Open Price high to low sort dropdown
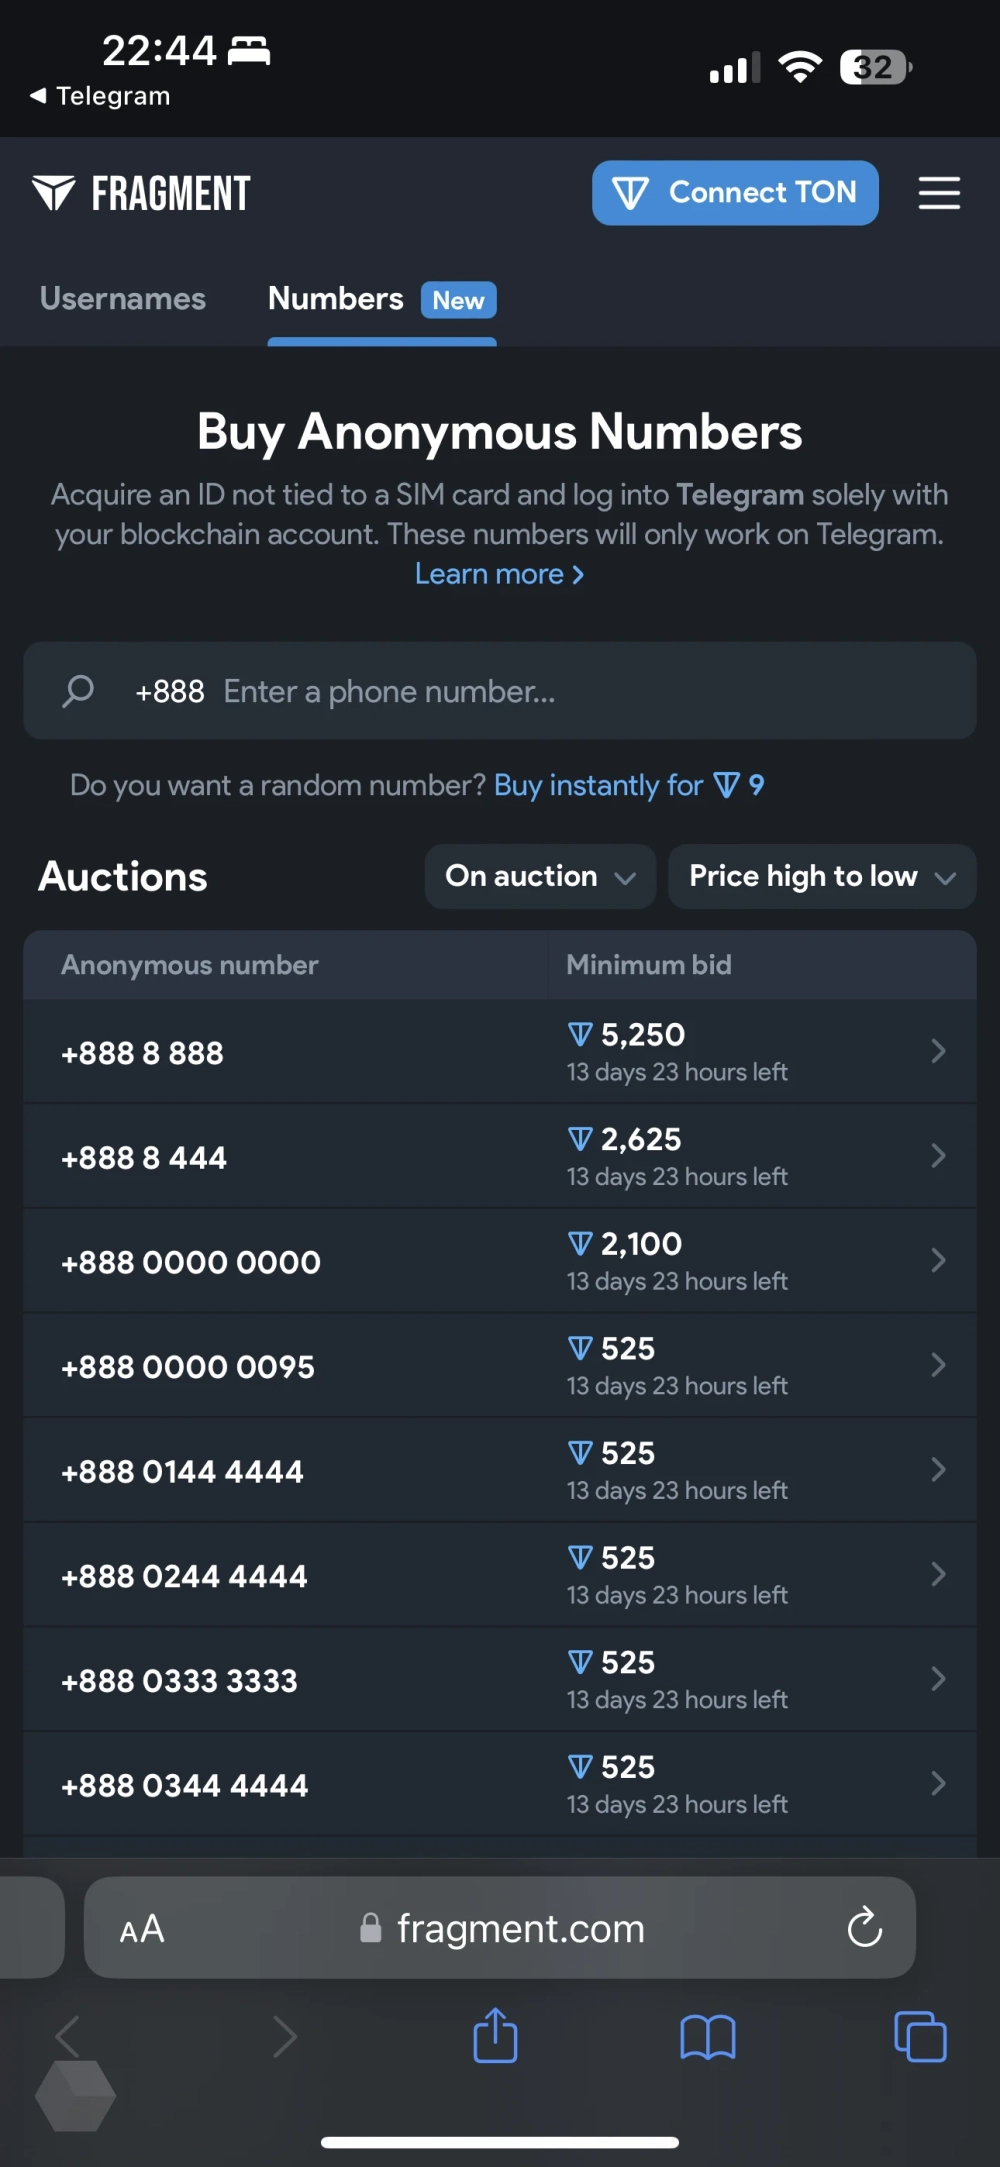This screenshot has height=2167, width=1000. [821, 877]
